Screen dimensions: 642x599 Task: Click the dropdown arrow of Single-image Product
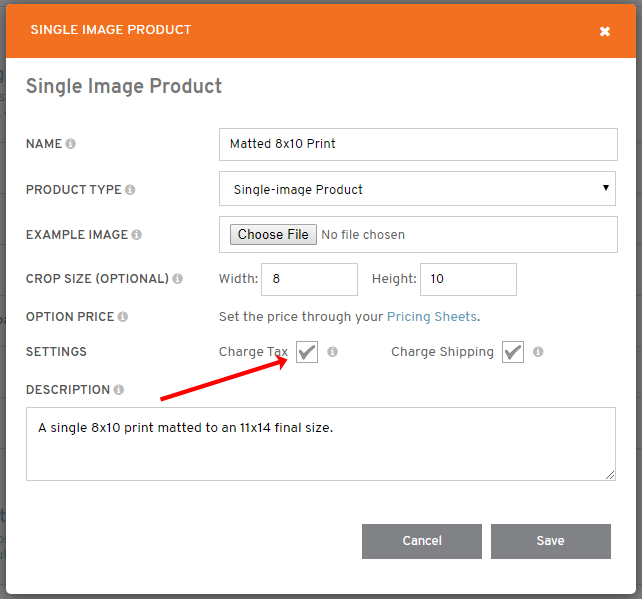(x=606, y=188)
